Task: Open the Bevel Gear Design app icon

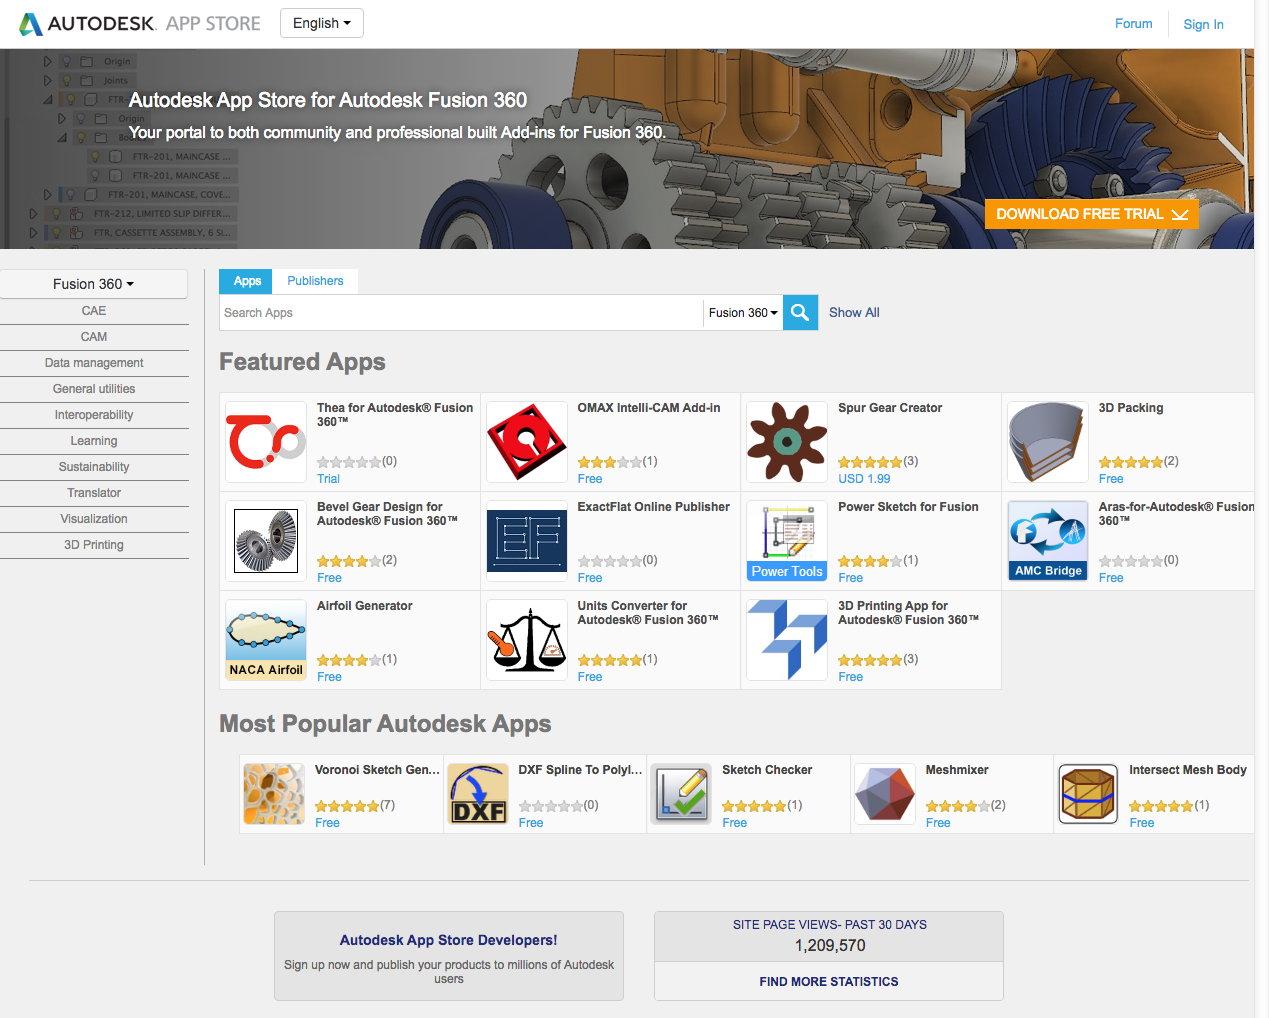Action: pyautogui.click(x=266, y=541)
